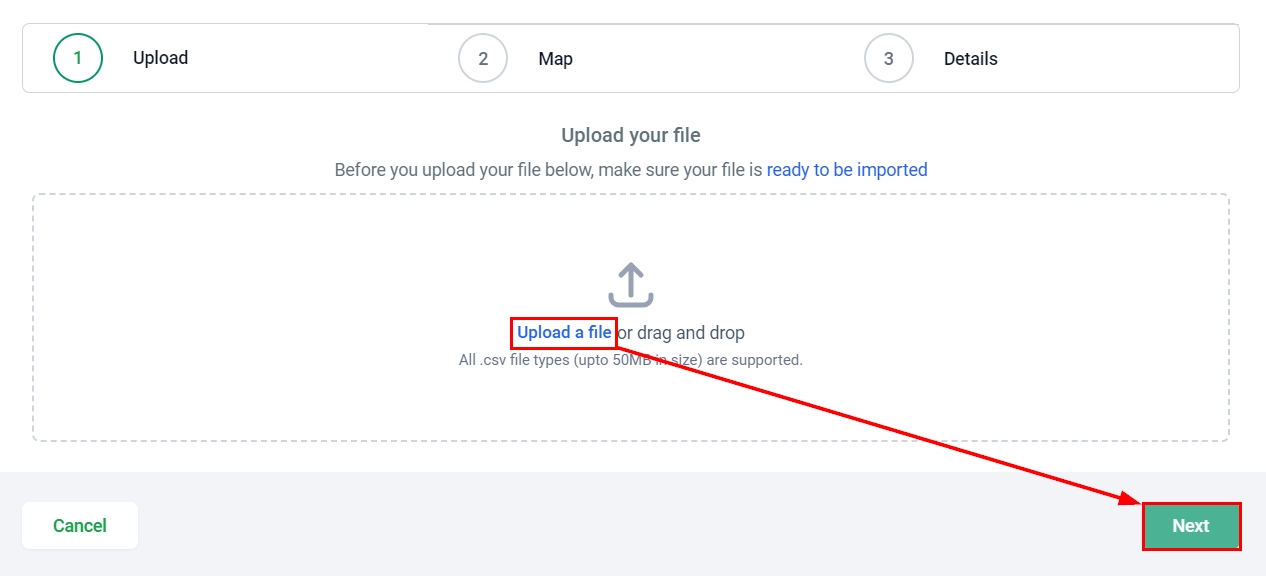Viewport: 1266px width, 576px height.
Task: Switch to the Map step label
Action: coord(555,59)
